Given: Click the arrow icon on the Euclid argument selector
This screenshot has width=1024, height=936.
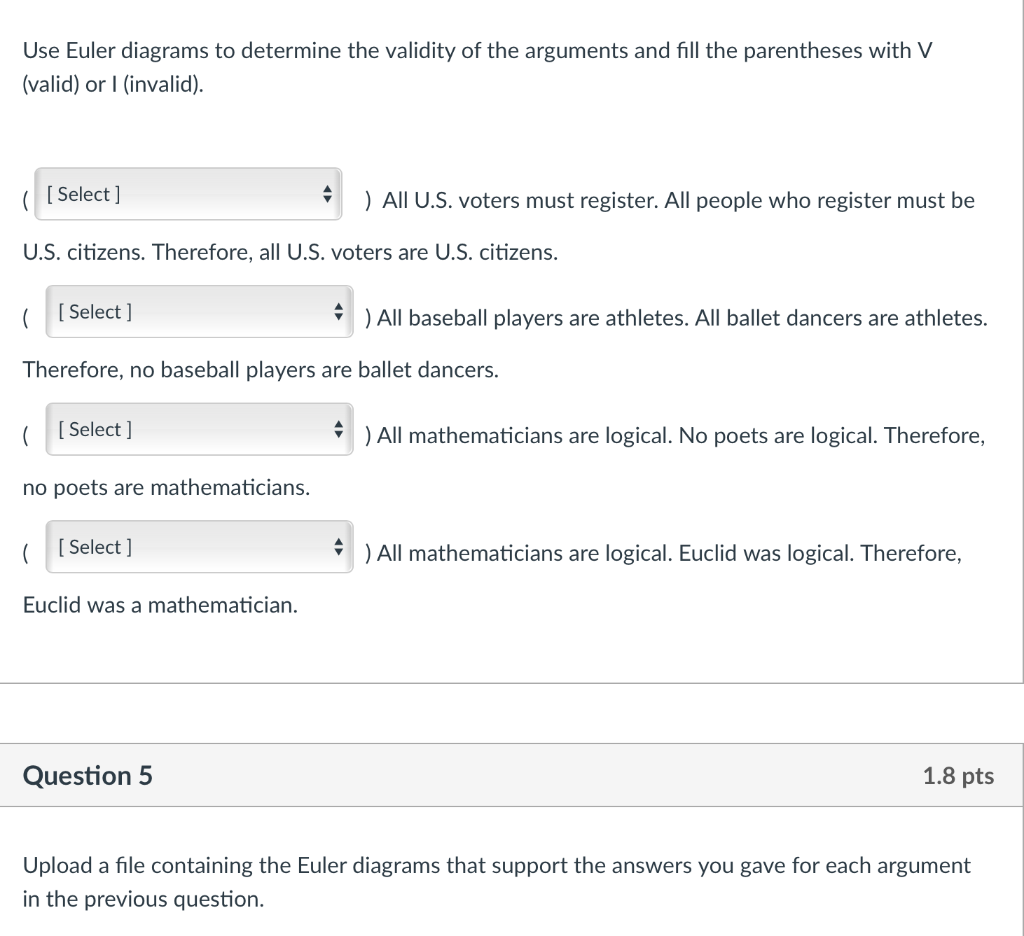Looking at the screenshot, I should pyautogui.click(x=339, y=547).
